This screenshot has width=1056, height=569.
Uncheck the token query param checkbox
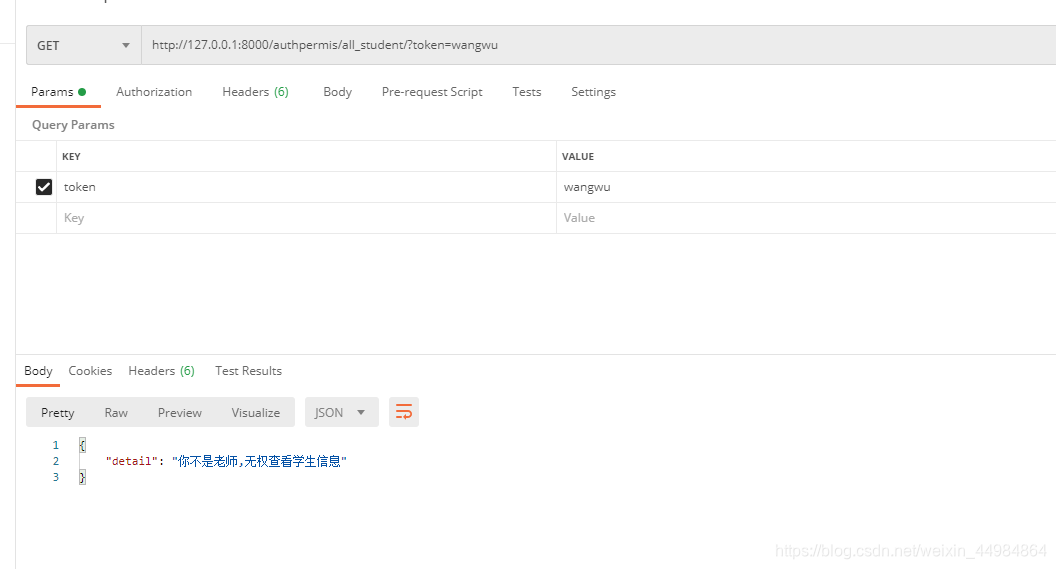44,187
